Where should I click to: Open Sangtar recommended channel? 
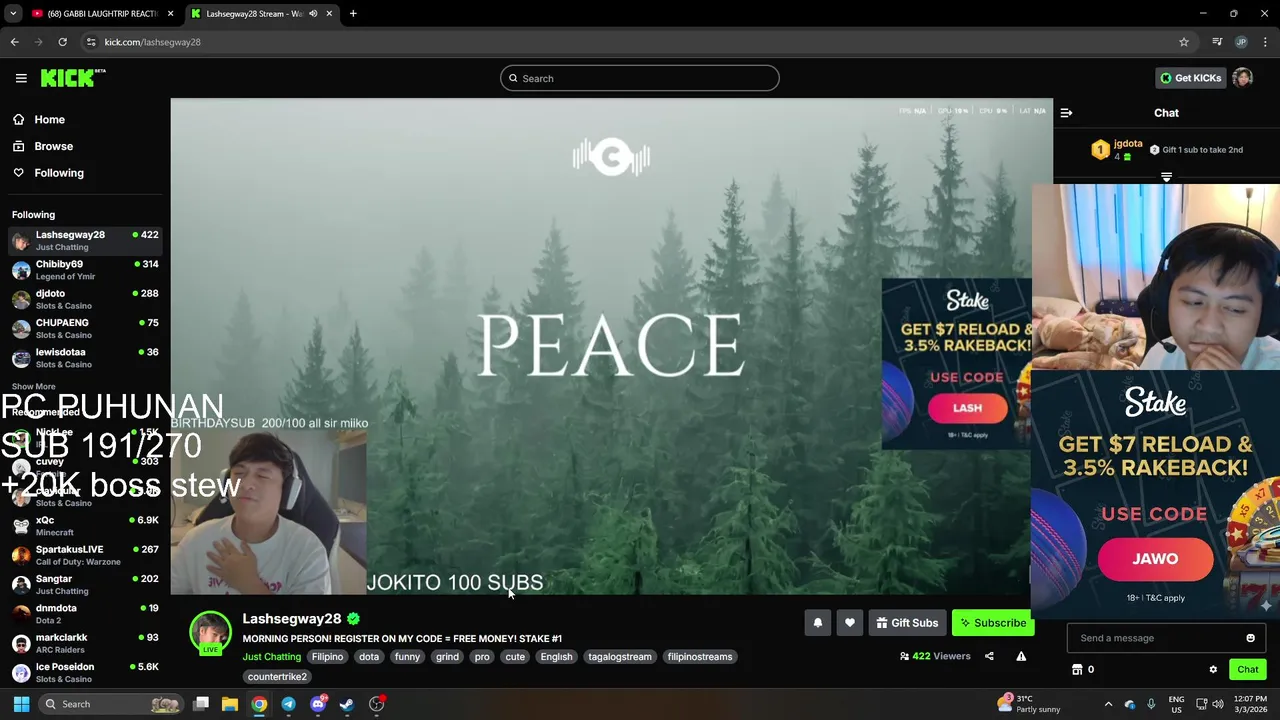[x=85, y=584]
